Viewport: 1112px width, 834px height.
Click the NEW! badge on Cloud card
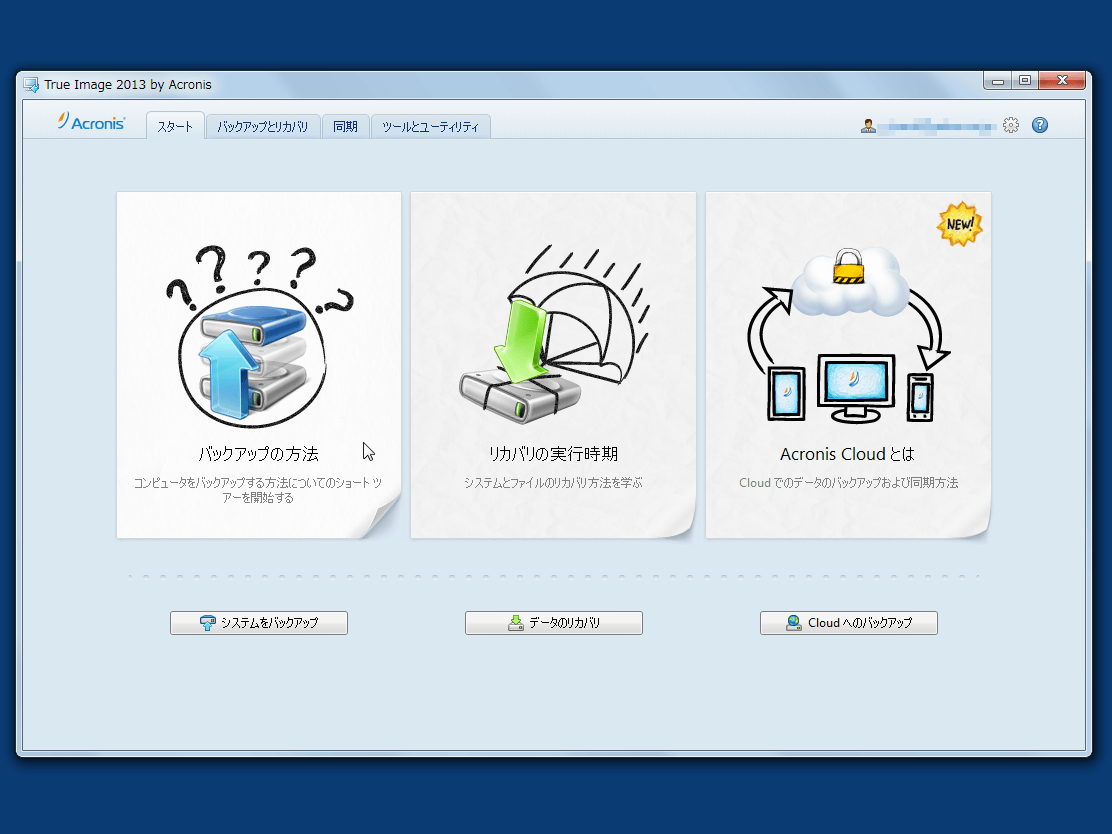[960, 223]
